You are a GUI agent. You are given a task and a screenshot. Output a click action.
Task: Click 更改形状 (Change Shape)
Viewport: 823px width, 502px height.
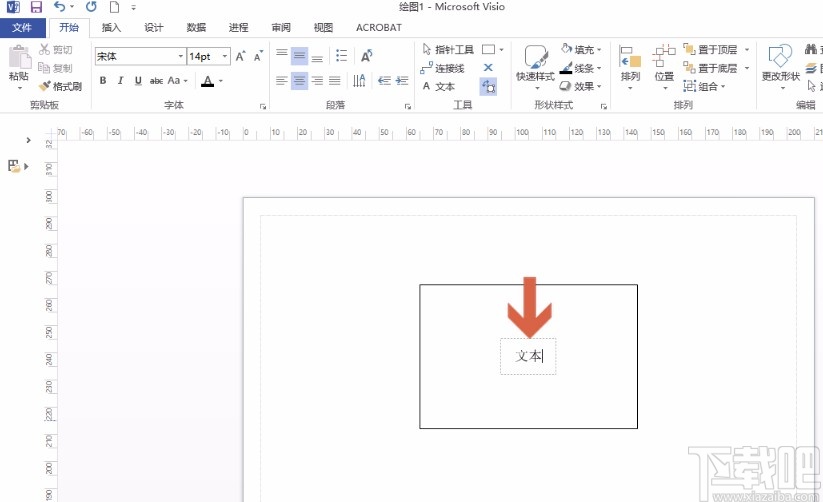780,67
